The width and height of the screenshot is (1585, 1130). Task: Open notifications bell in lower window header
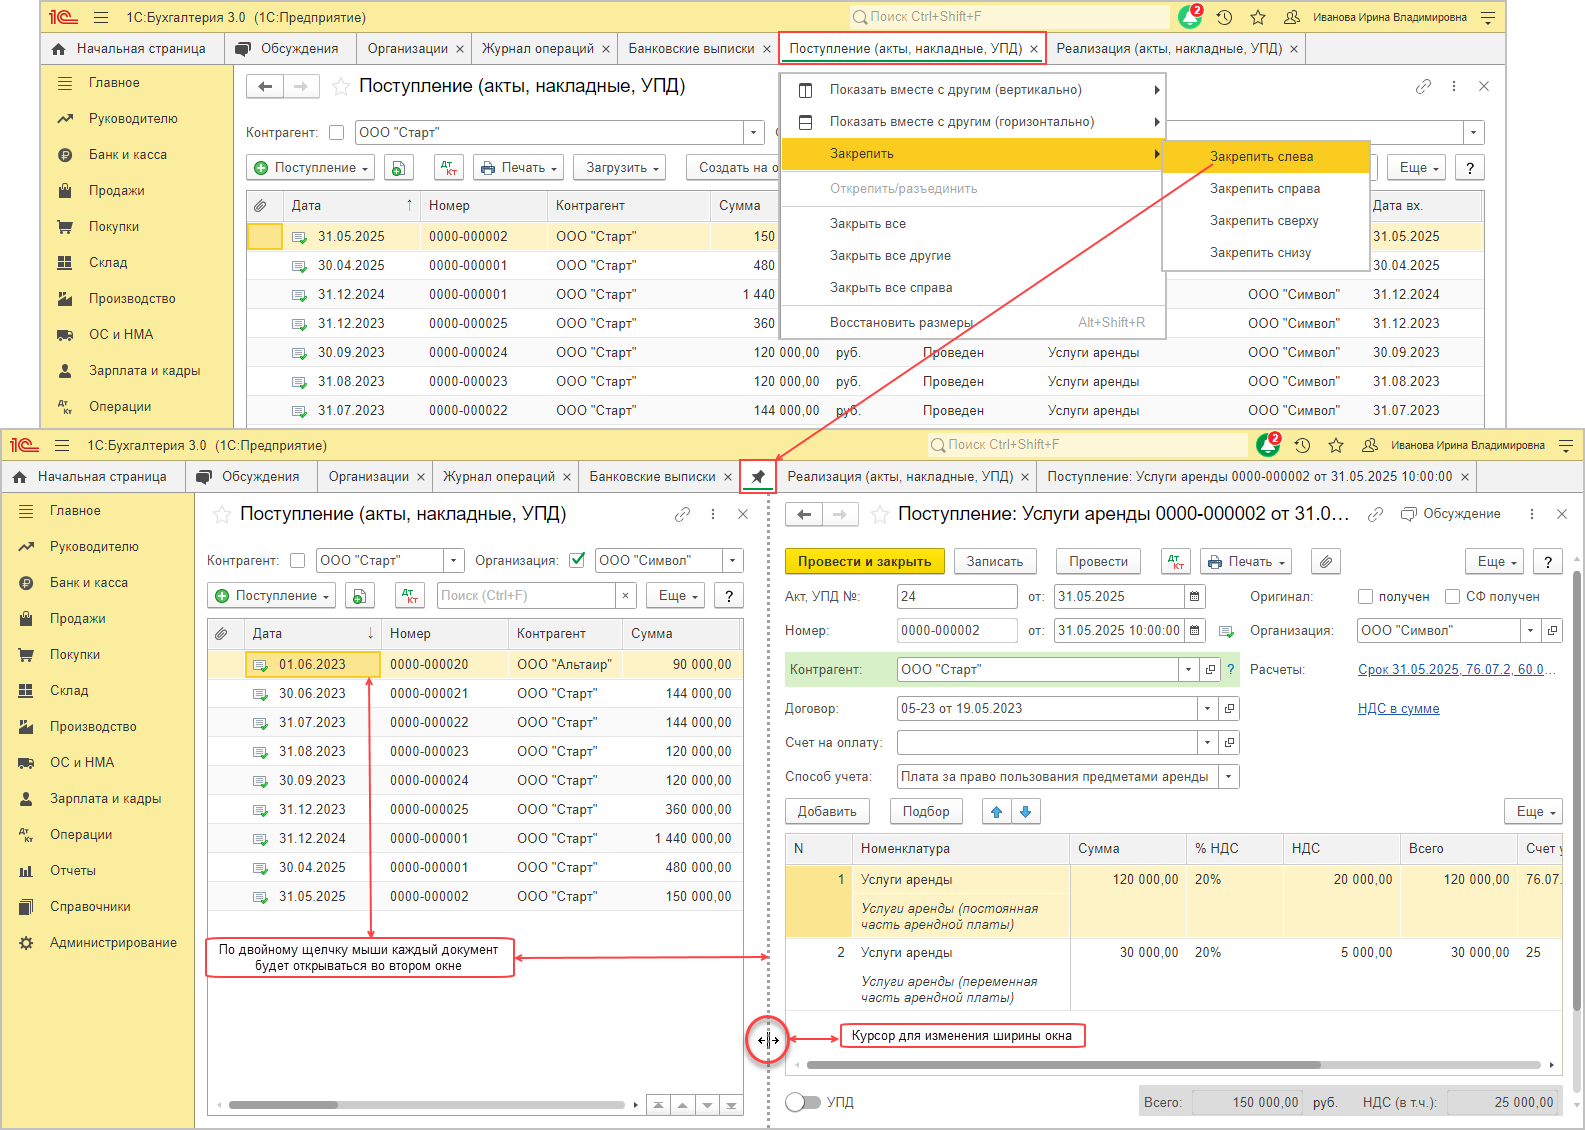pos(1269,445)
